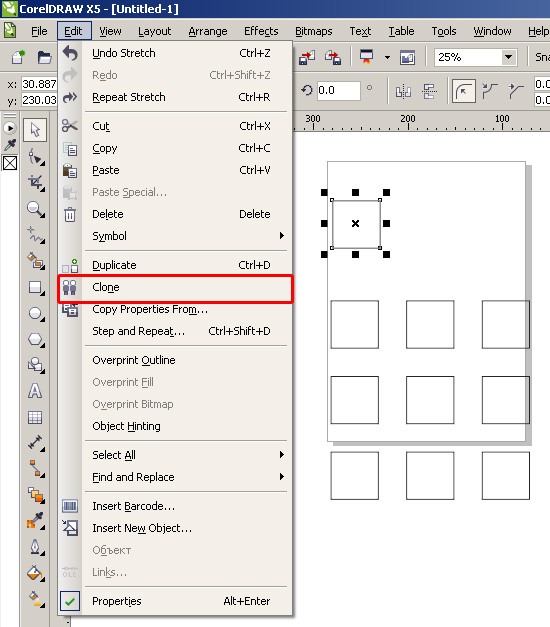Select the Polygon tool
Image resolution: width=550 pixels, height=627 pixels.
[35, 340]
